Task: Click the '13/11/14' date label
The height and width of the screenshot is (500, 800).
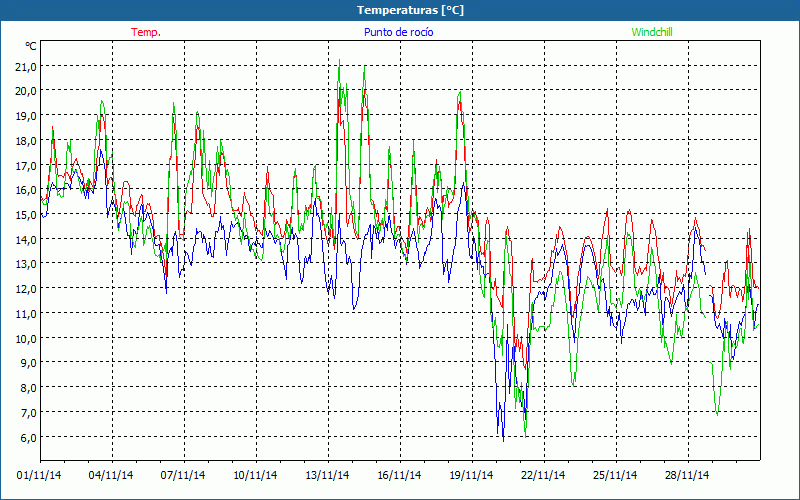Action: 327,475
